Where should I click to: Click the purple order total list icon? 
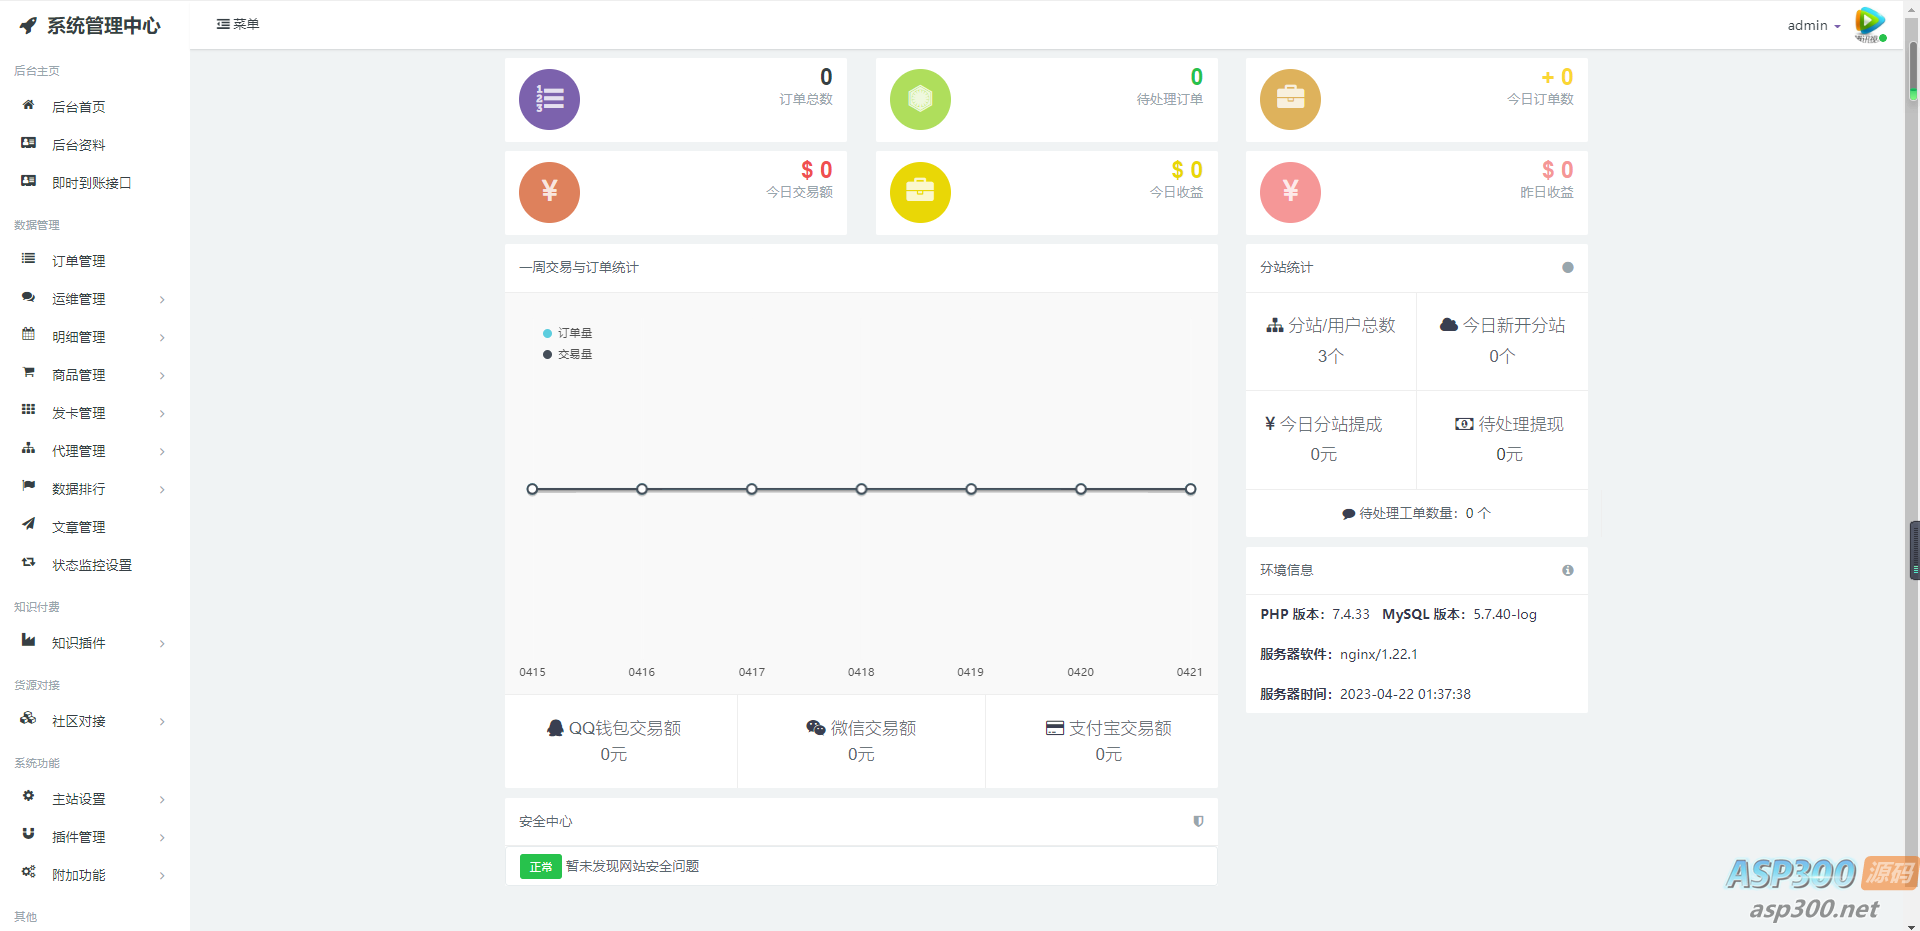point(549,99)
